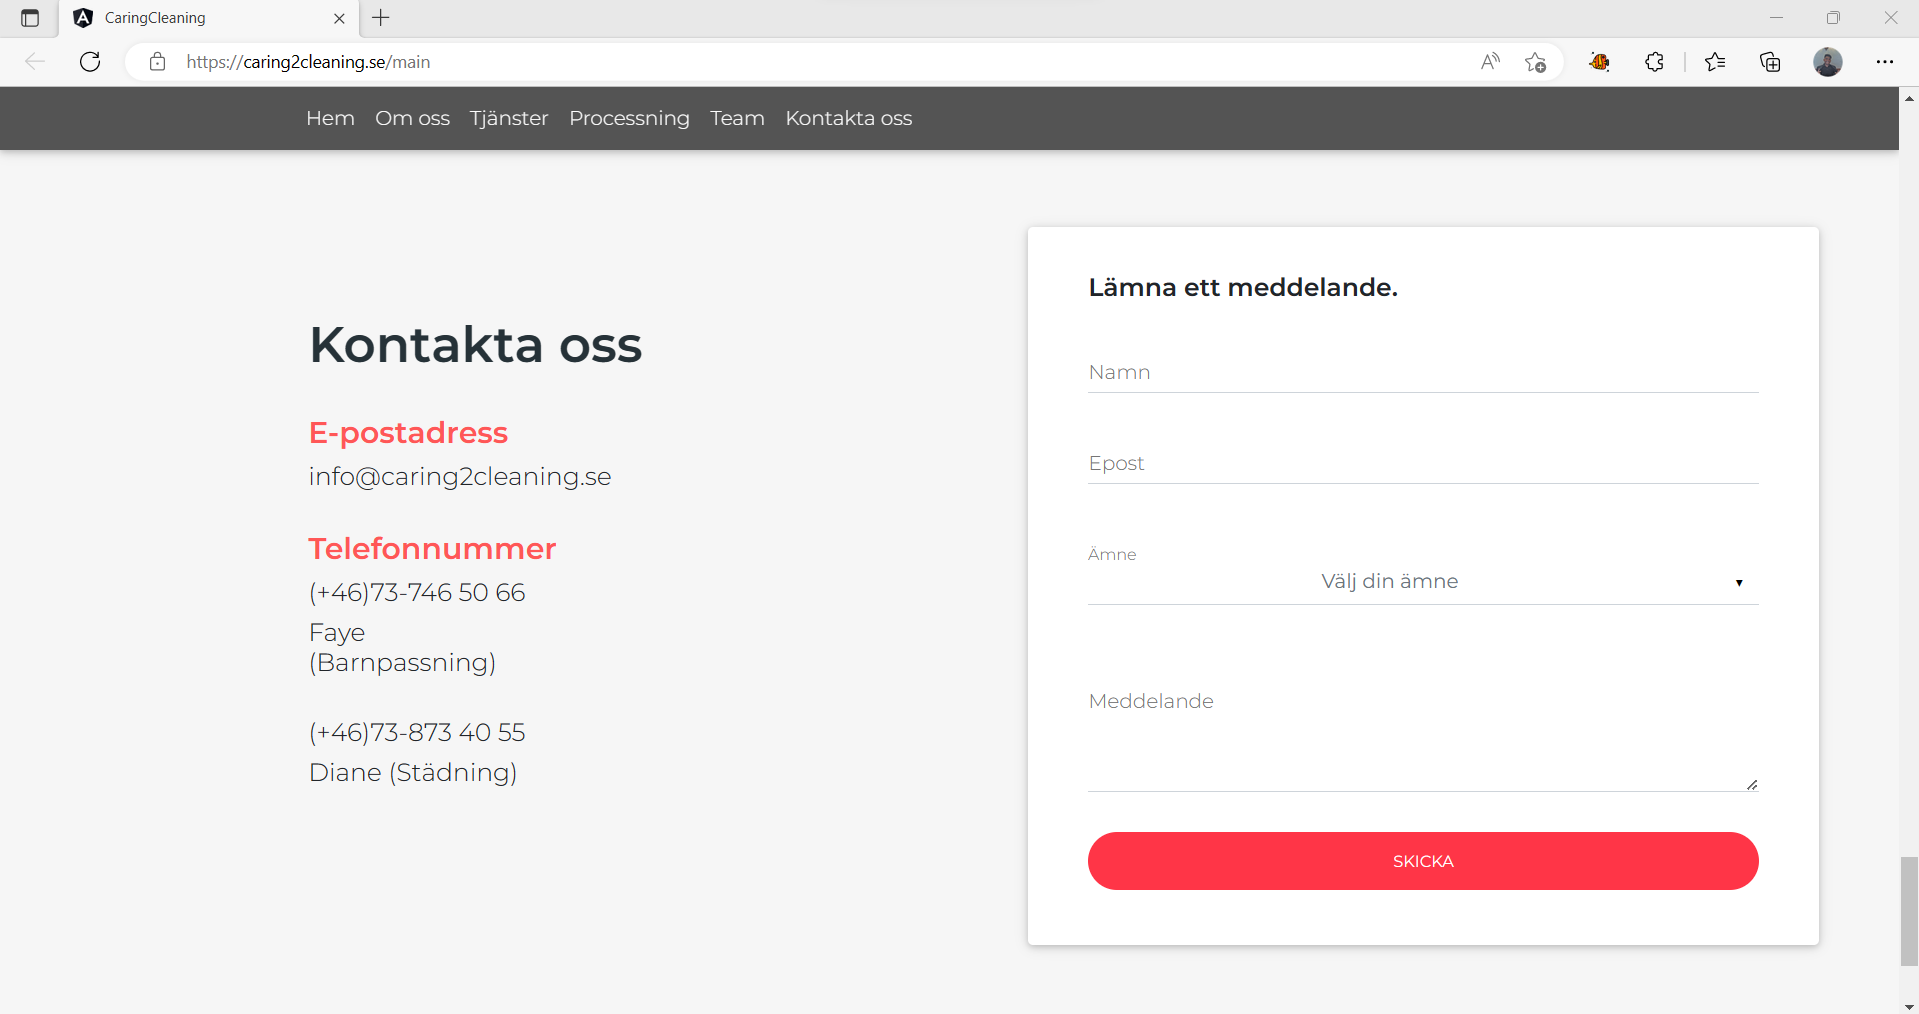Screen dimensions: 1919x1014
Task: Open Settings and more ellipsis menu
Action: (x=1884, y=62)
